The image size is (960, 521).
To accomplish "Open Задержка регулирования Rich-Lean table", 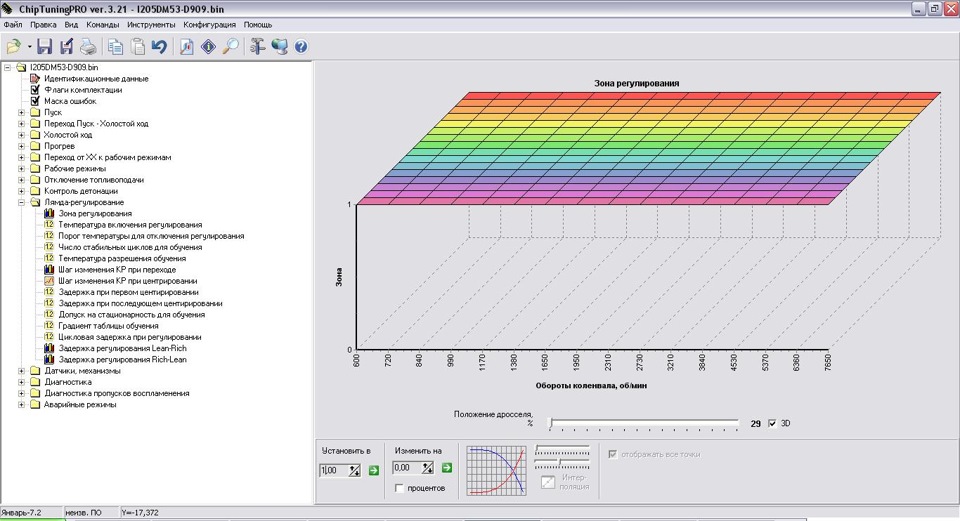I will coord(122,360).
